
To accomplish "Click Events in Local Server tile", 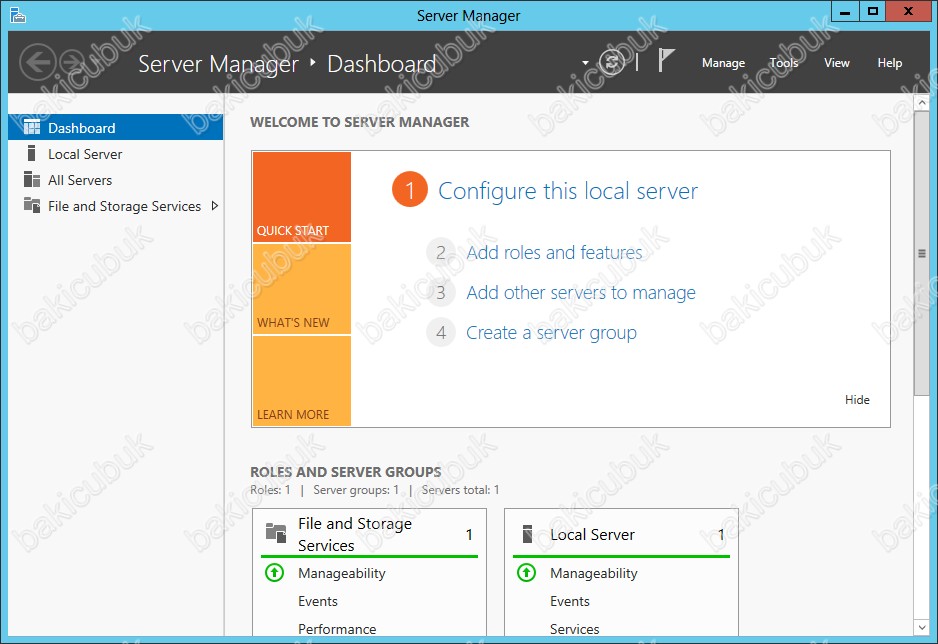I will [570, 601].
